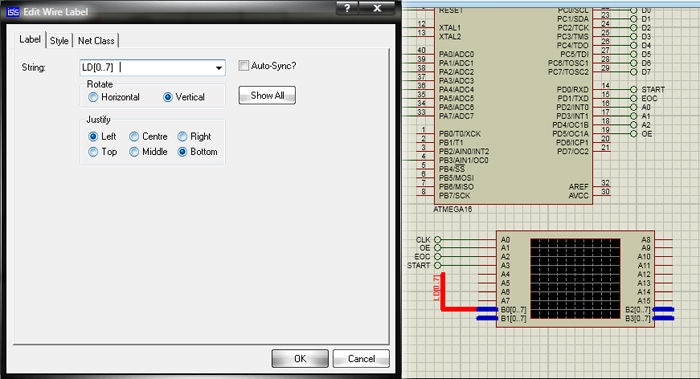Enable the Auto-Sync checkbox
The width and height of the screenshot is (700, 379).
pyautogui.click(x=243, y=66)
